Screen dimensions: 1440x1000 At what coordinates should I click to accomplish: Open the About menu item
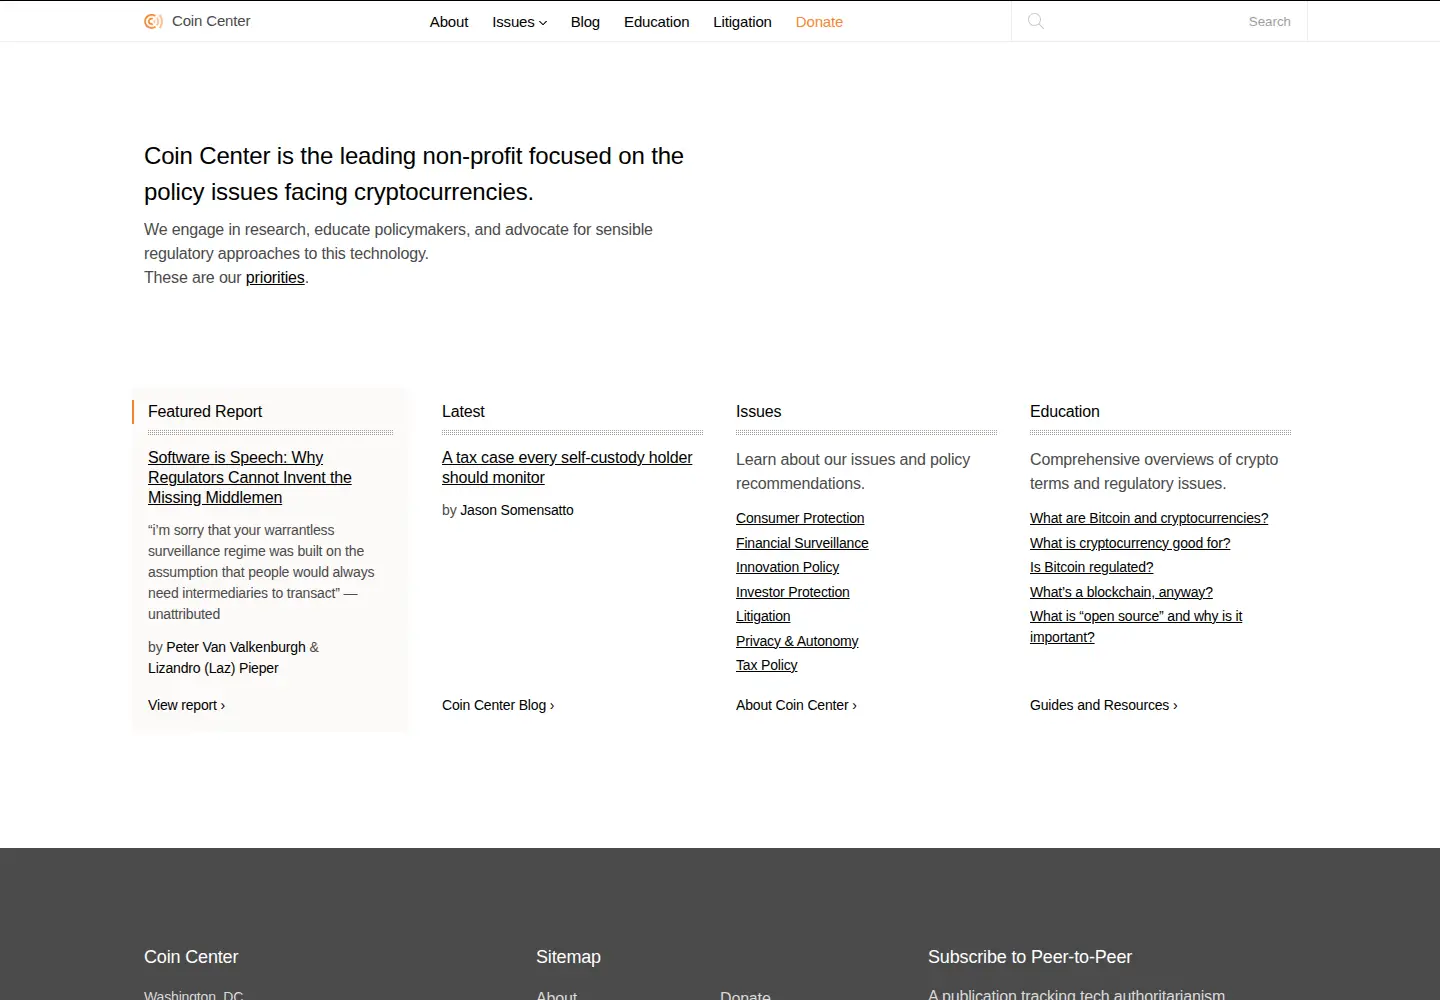tap(449, 22)
